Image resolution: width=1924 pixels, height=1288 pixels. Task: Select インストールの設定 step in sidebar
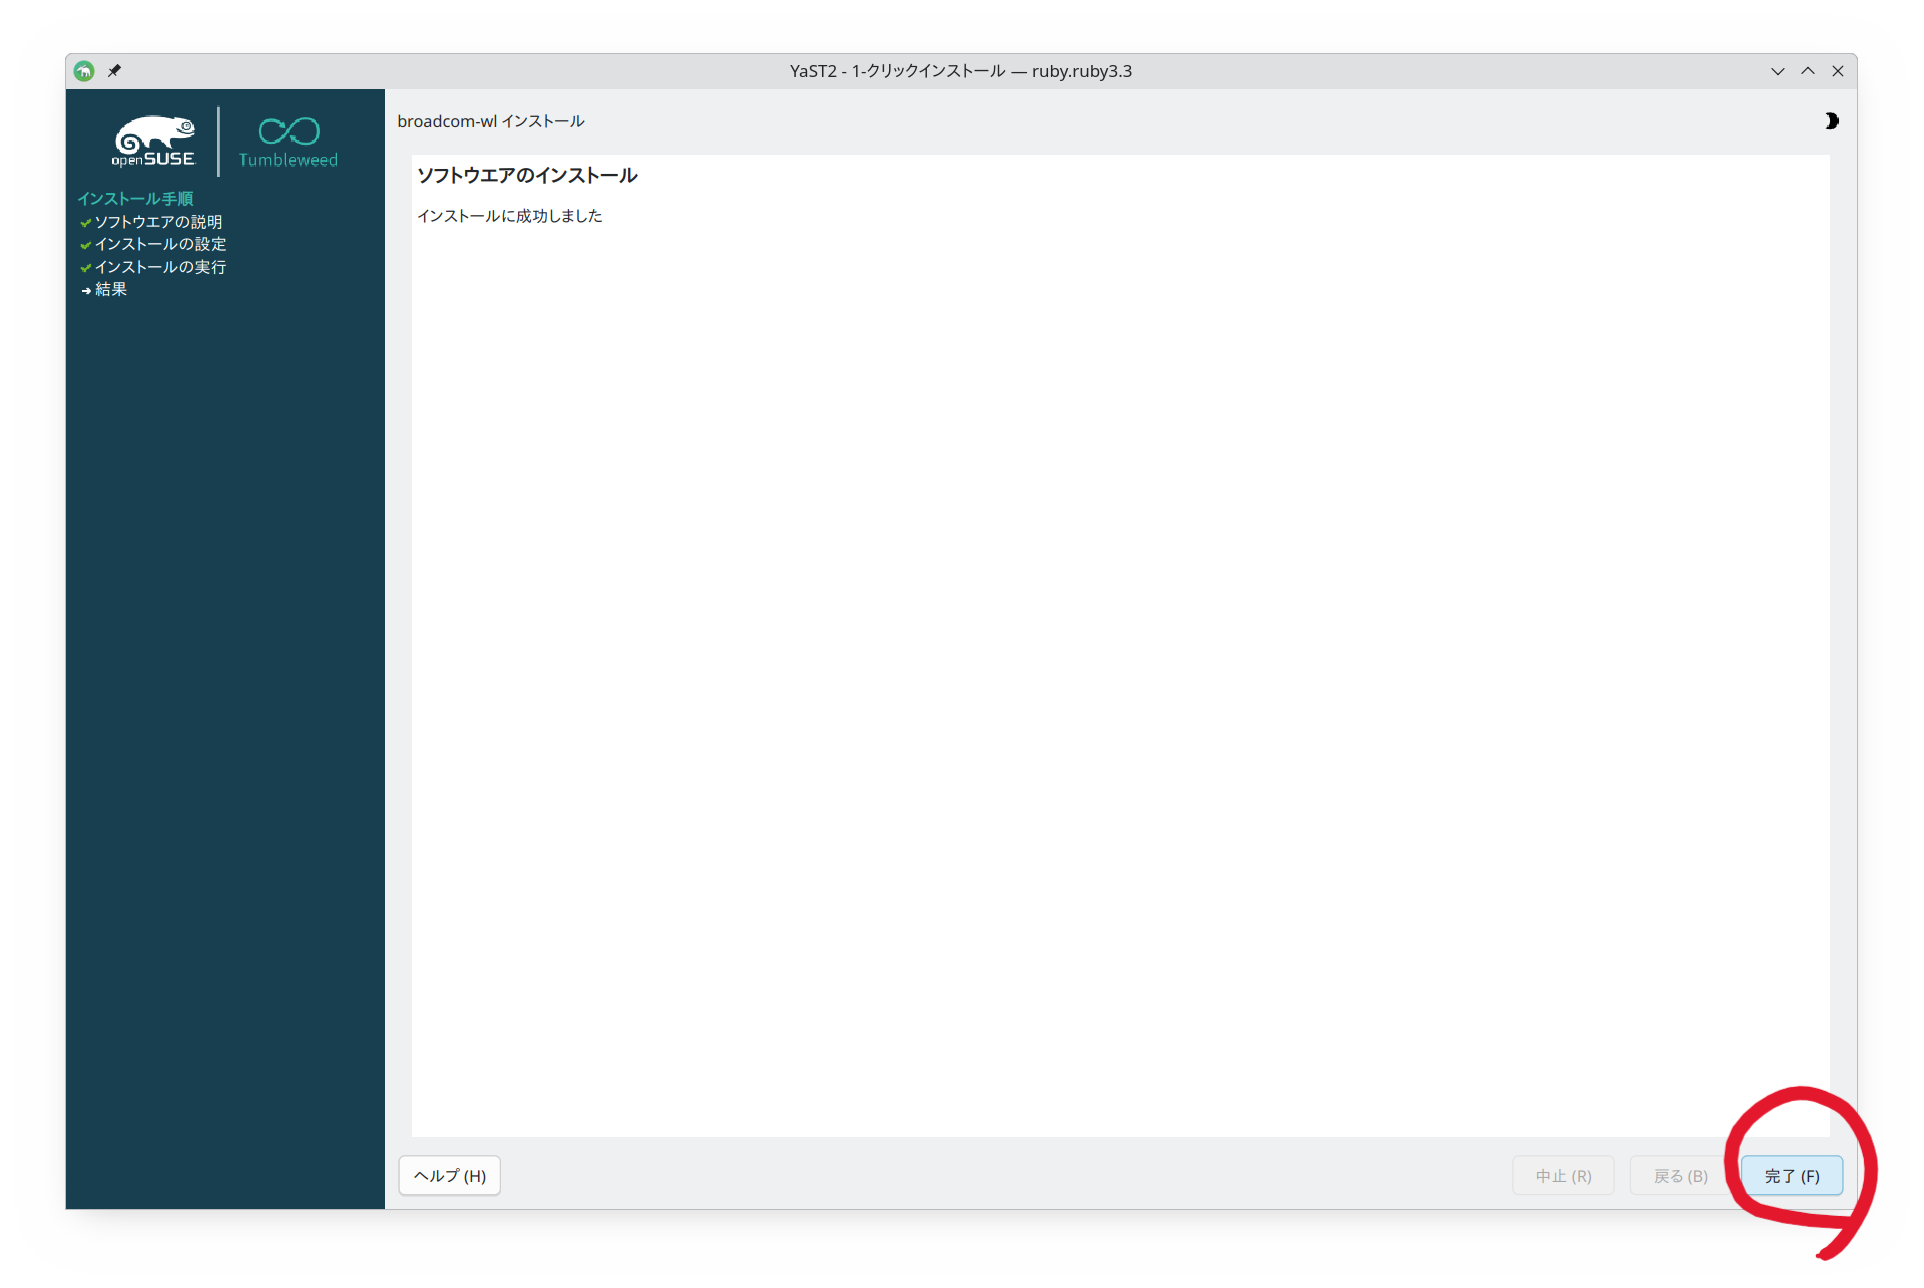click(160, 244)
